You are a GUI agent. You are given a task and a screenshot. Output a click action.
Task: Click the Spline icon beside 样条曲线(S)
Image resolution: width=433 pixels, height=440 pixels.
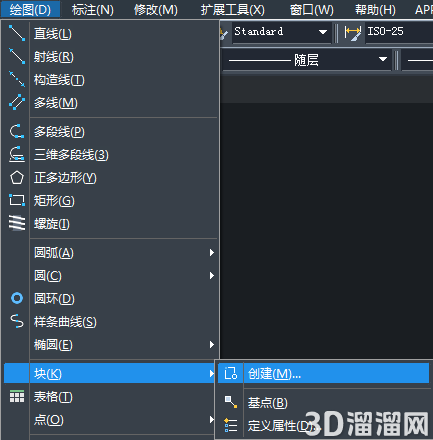coord(17,321)
